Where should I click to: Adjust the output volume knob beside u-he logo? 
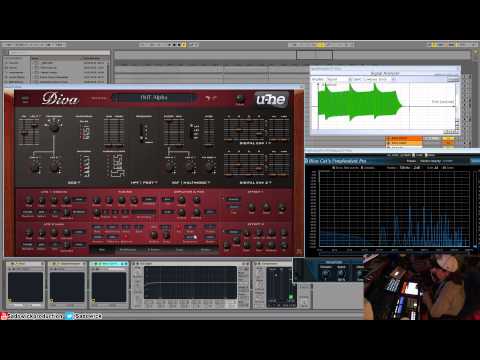click(239, 98)
